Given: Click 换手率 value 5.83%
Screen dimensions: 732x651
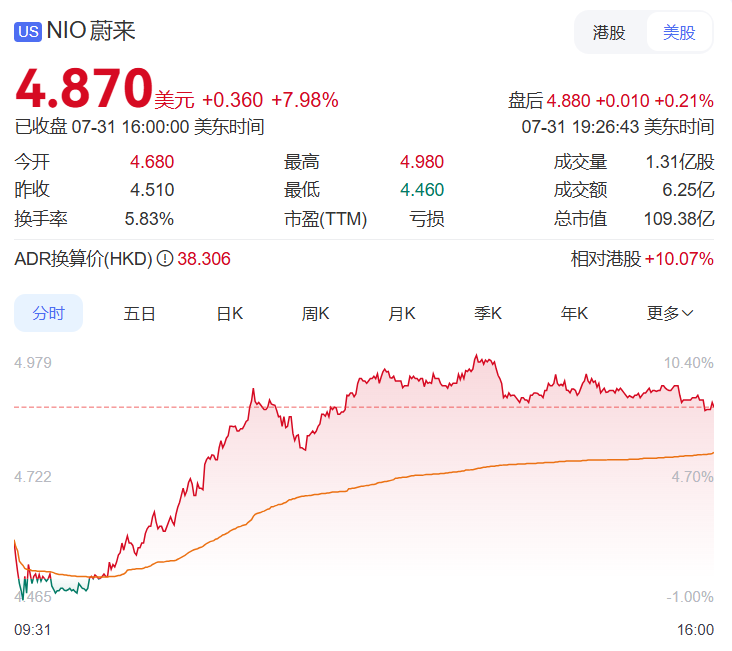Looking at the screenshot, I should 149,219.
